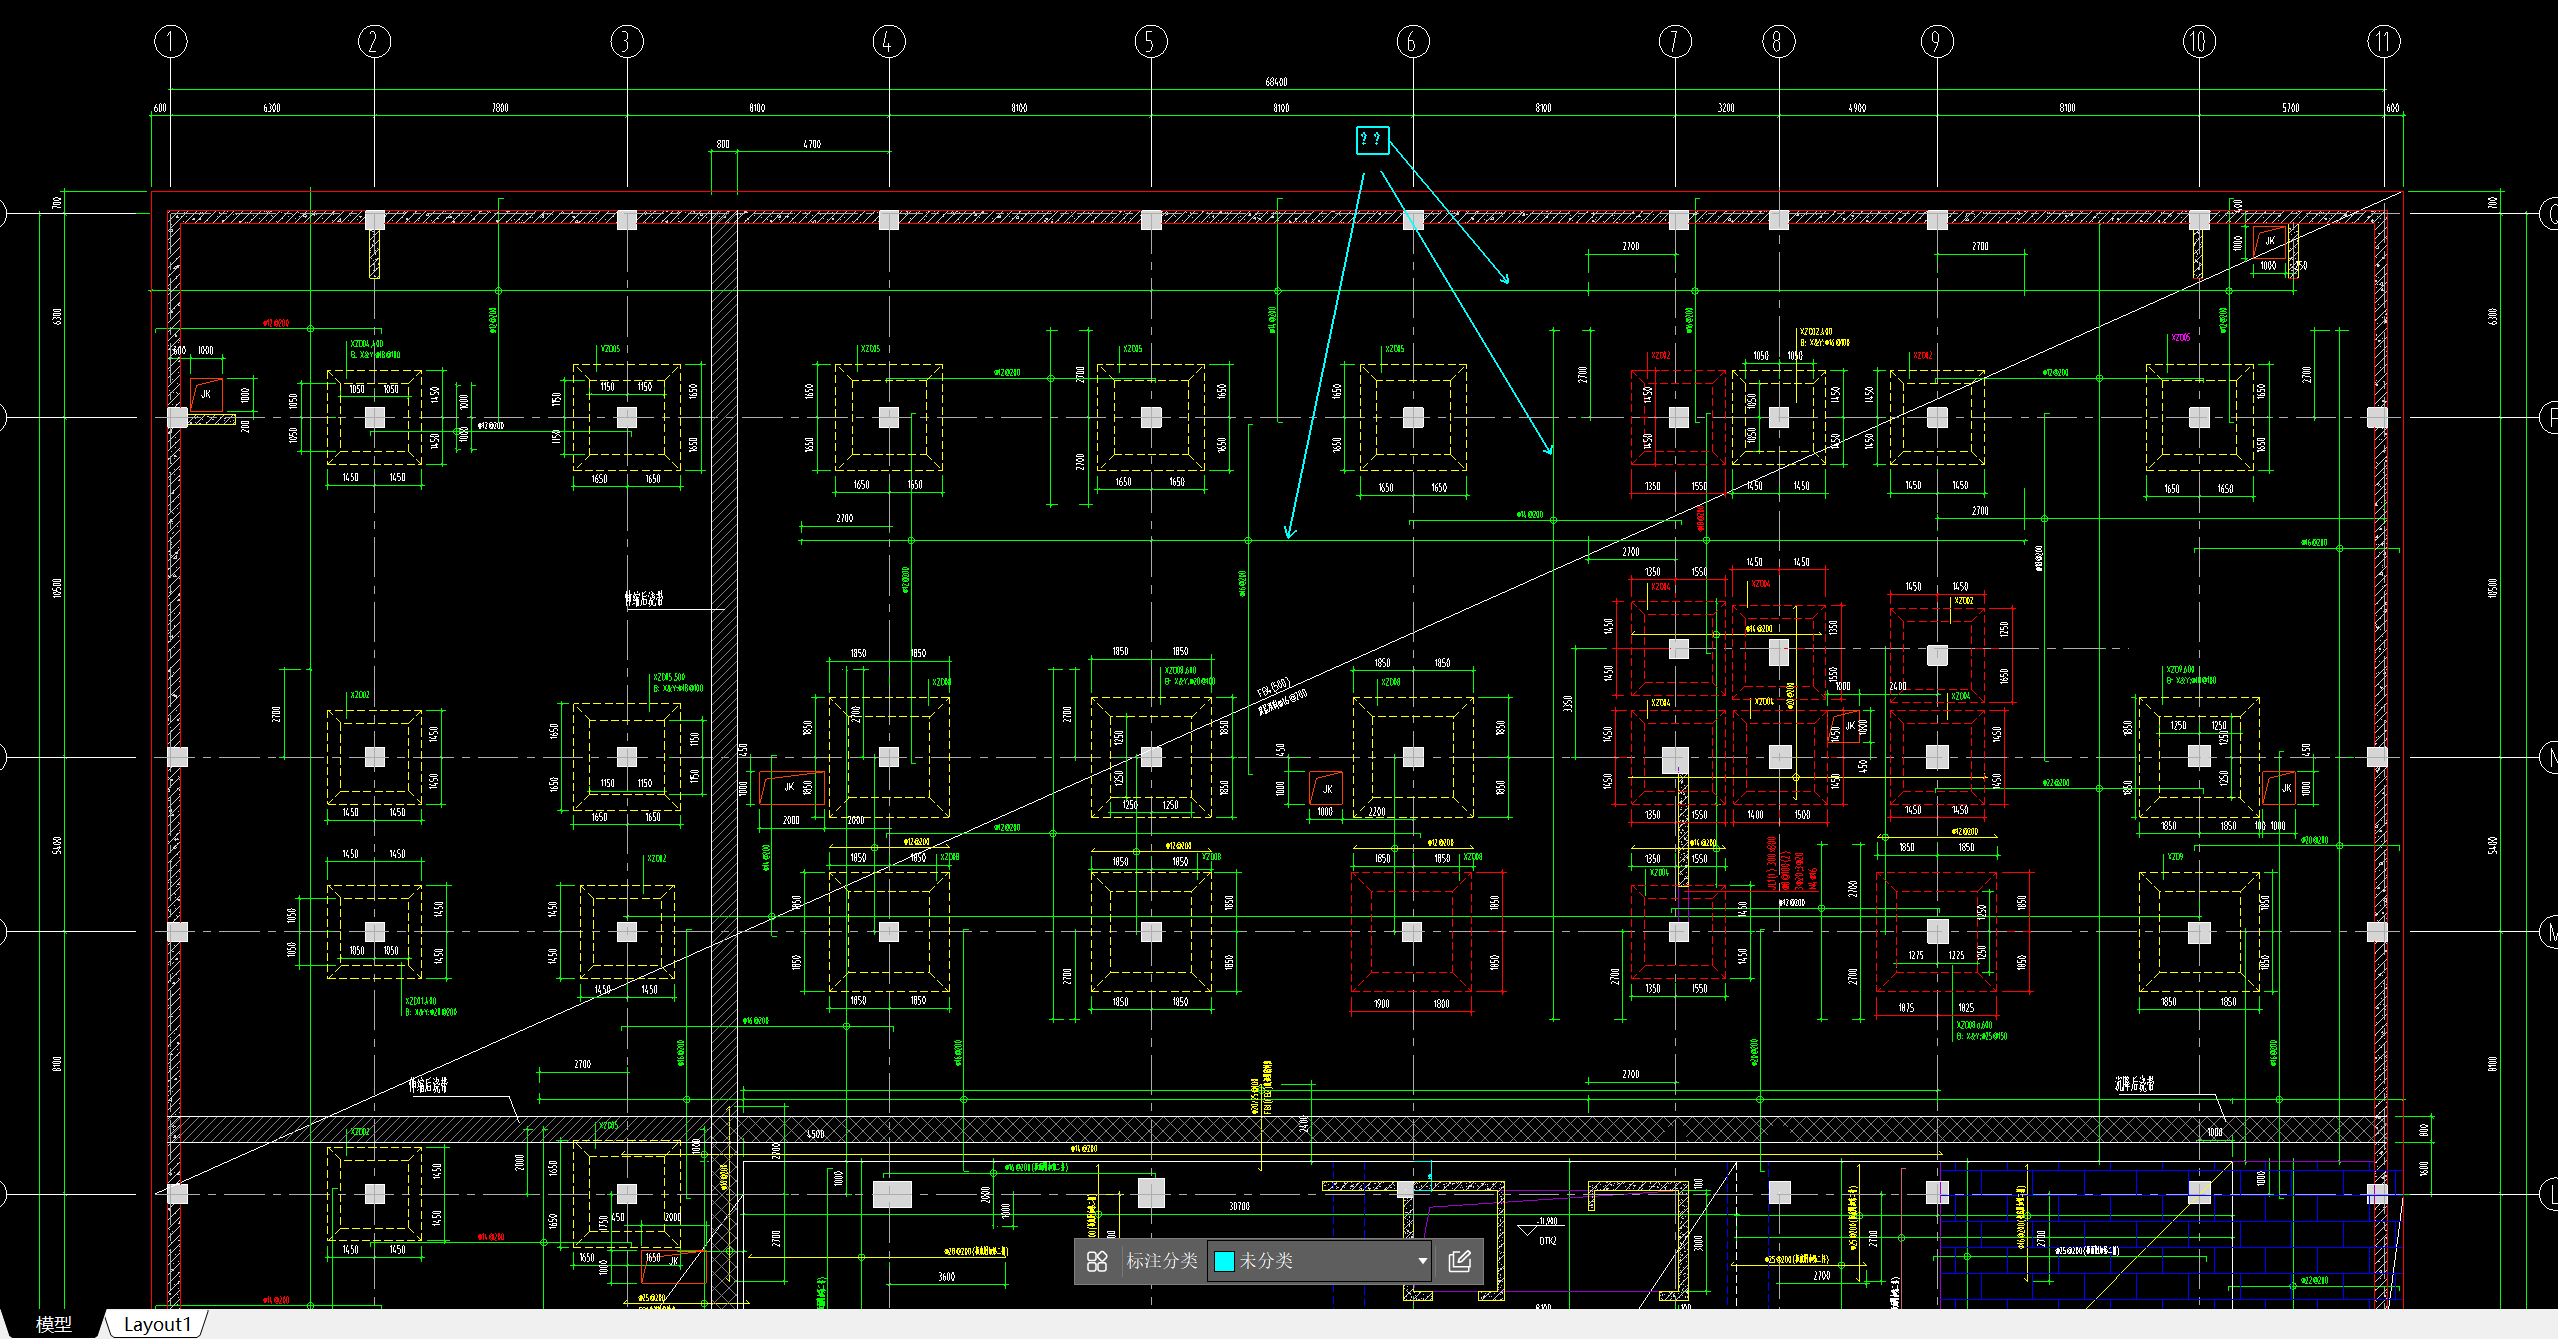This screenshot has width=2558, height=1339.
Task: Click the dimension text 30700
Action: click(1239, 1207)
